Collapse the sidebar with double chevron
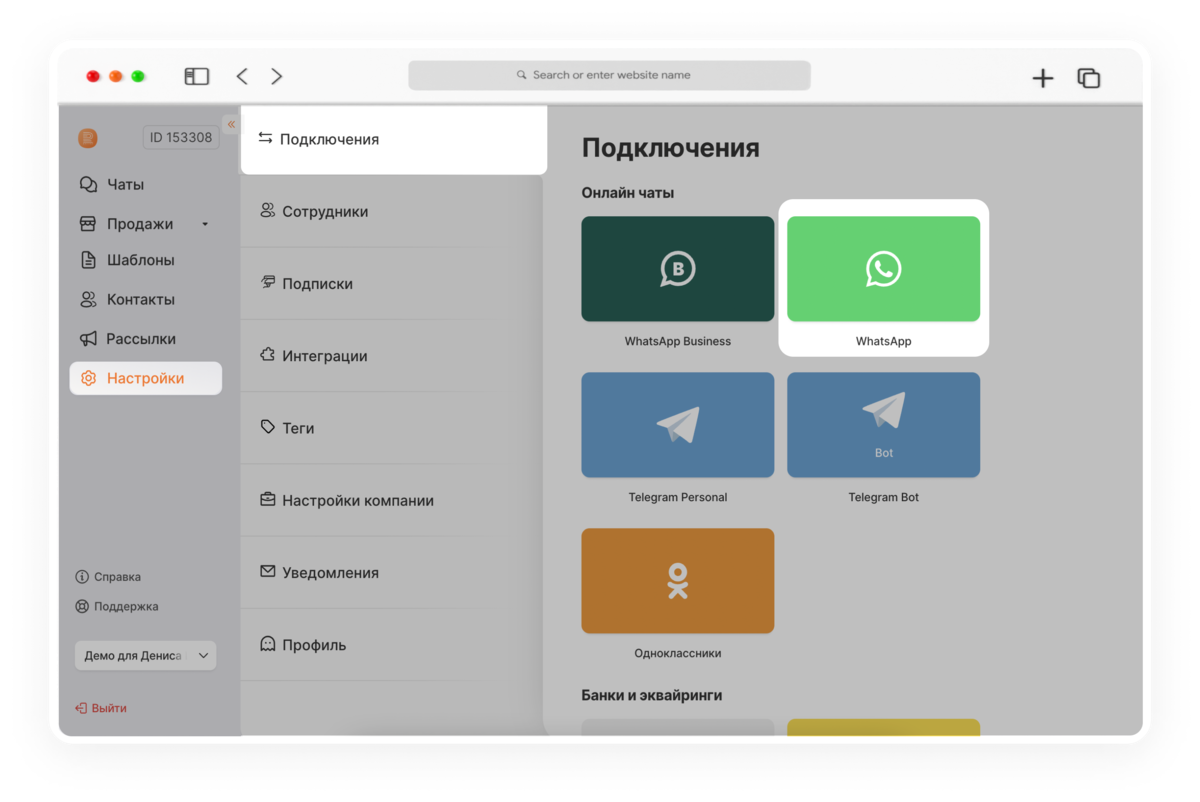This screenshot has height=802, width=1200. (x=231, y=125)
